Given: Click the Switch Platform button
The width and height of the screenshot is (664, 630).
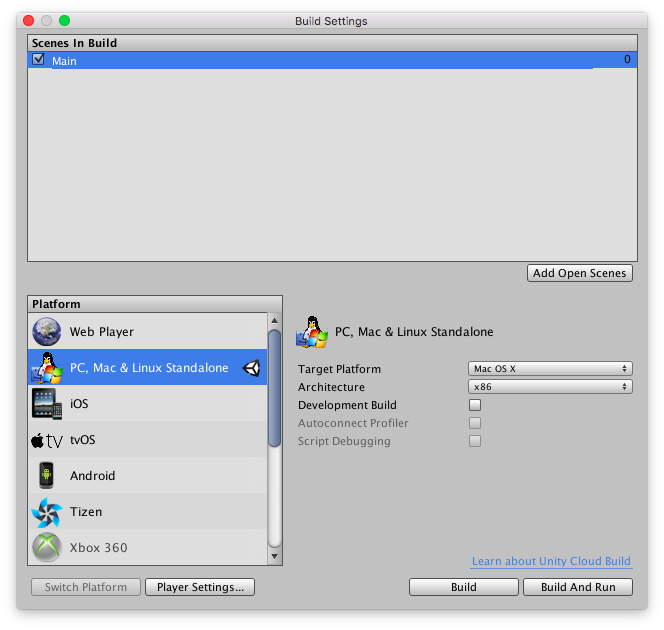Looking at the screenshot, I should pyautogui.click(x=86, y=587).
